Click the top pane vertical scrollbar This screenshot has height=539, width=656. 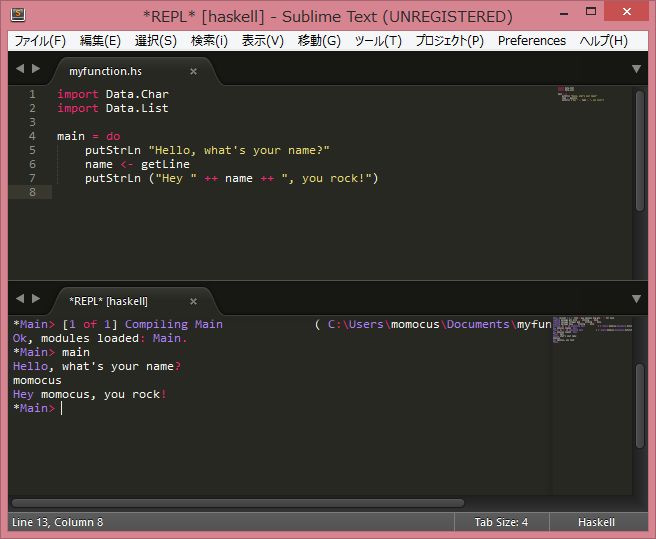pos(640,151)
